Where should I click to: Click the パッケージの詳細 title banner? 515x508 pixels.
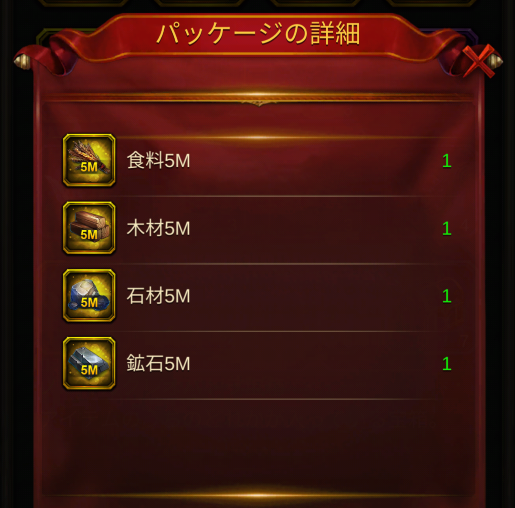pyautogui.click(x=258, y=33)
